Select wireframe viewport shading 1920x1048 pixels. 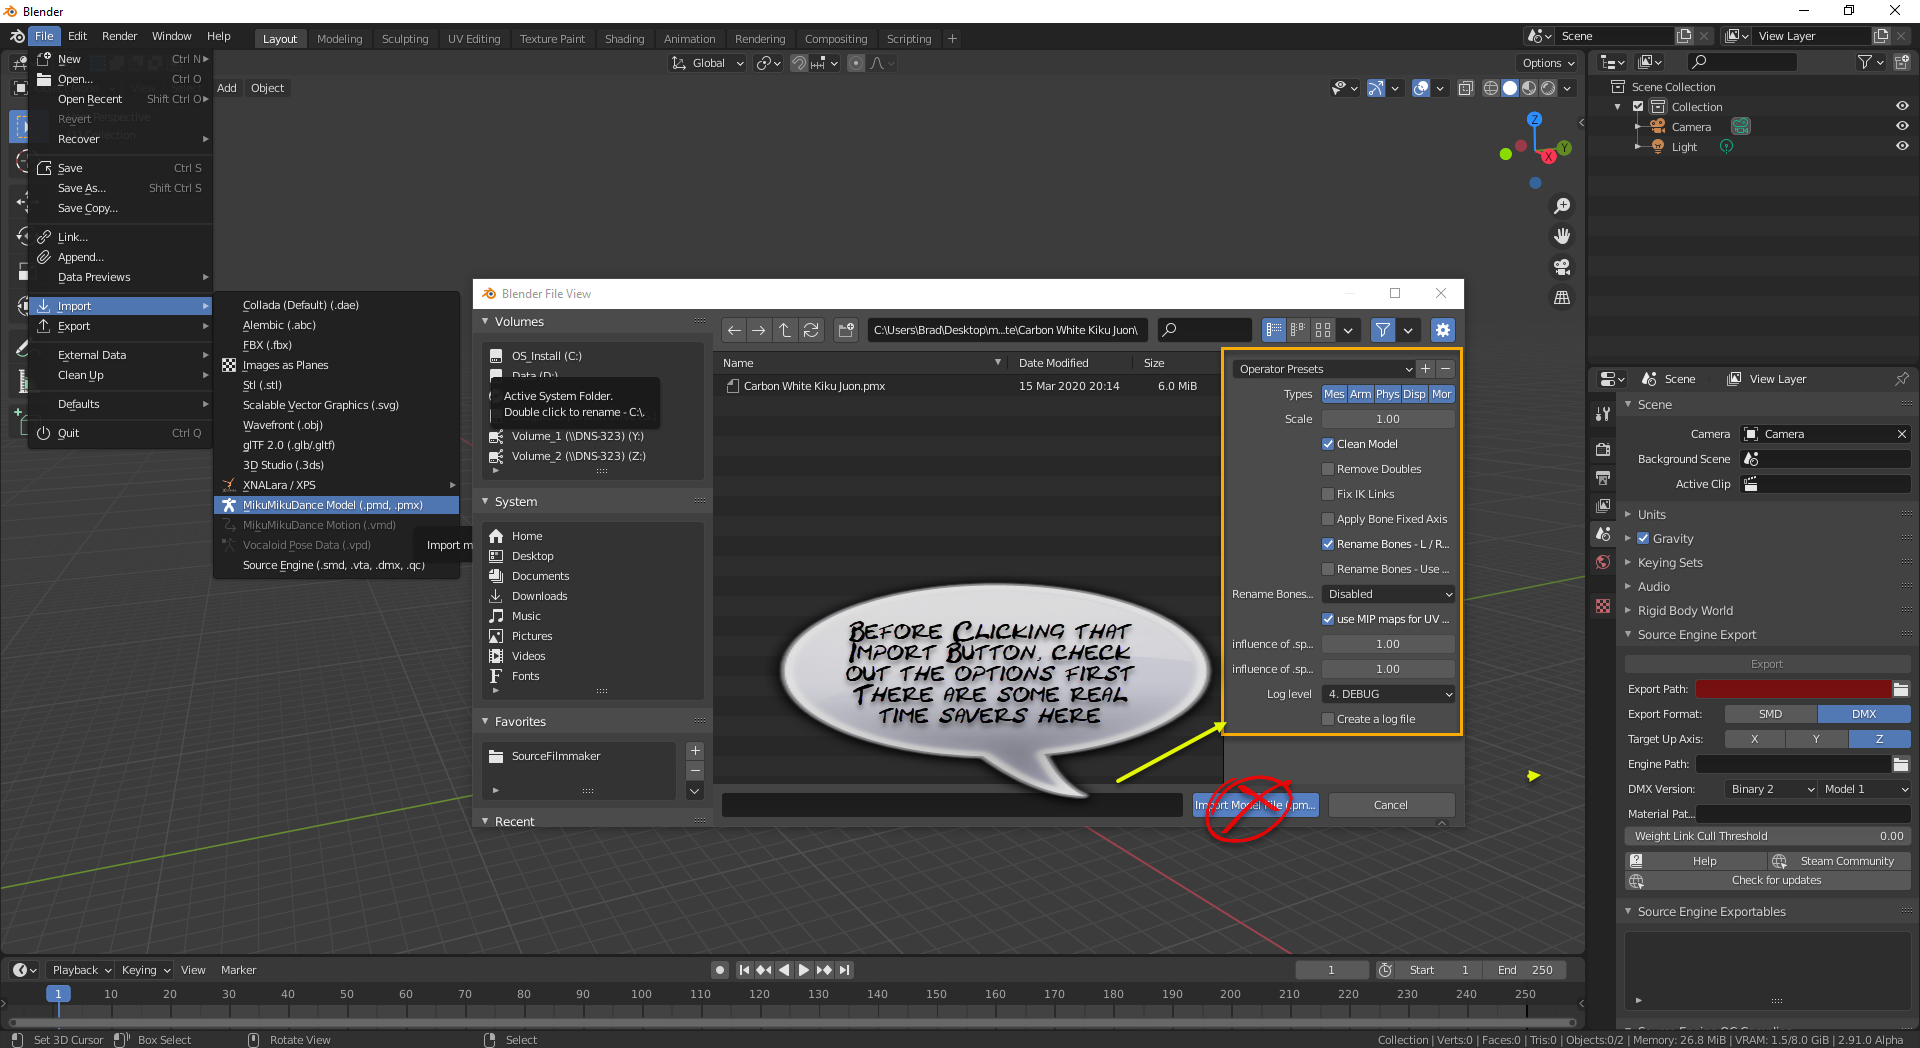coord(1491,88)
